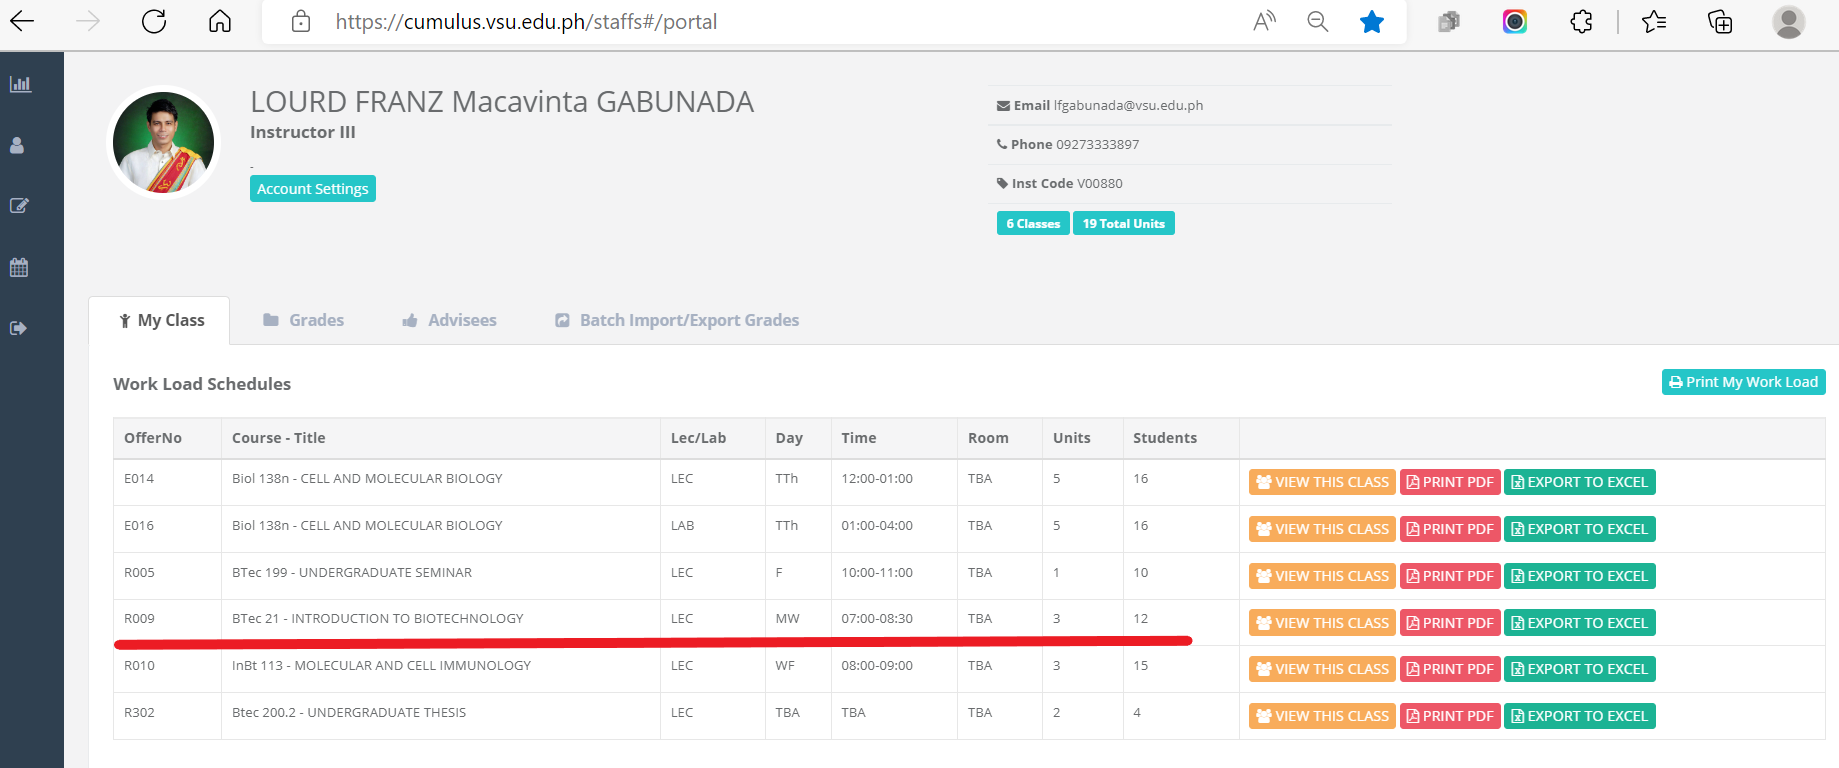
Task: View this class for E014 Biol 138n
Action: tap(1321, 482)
